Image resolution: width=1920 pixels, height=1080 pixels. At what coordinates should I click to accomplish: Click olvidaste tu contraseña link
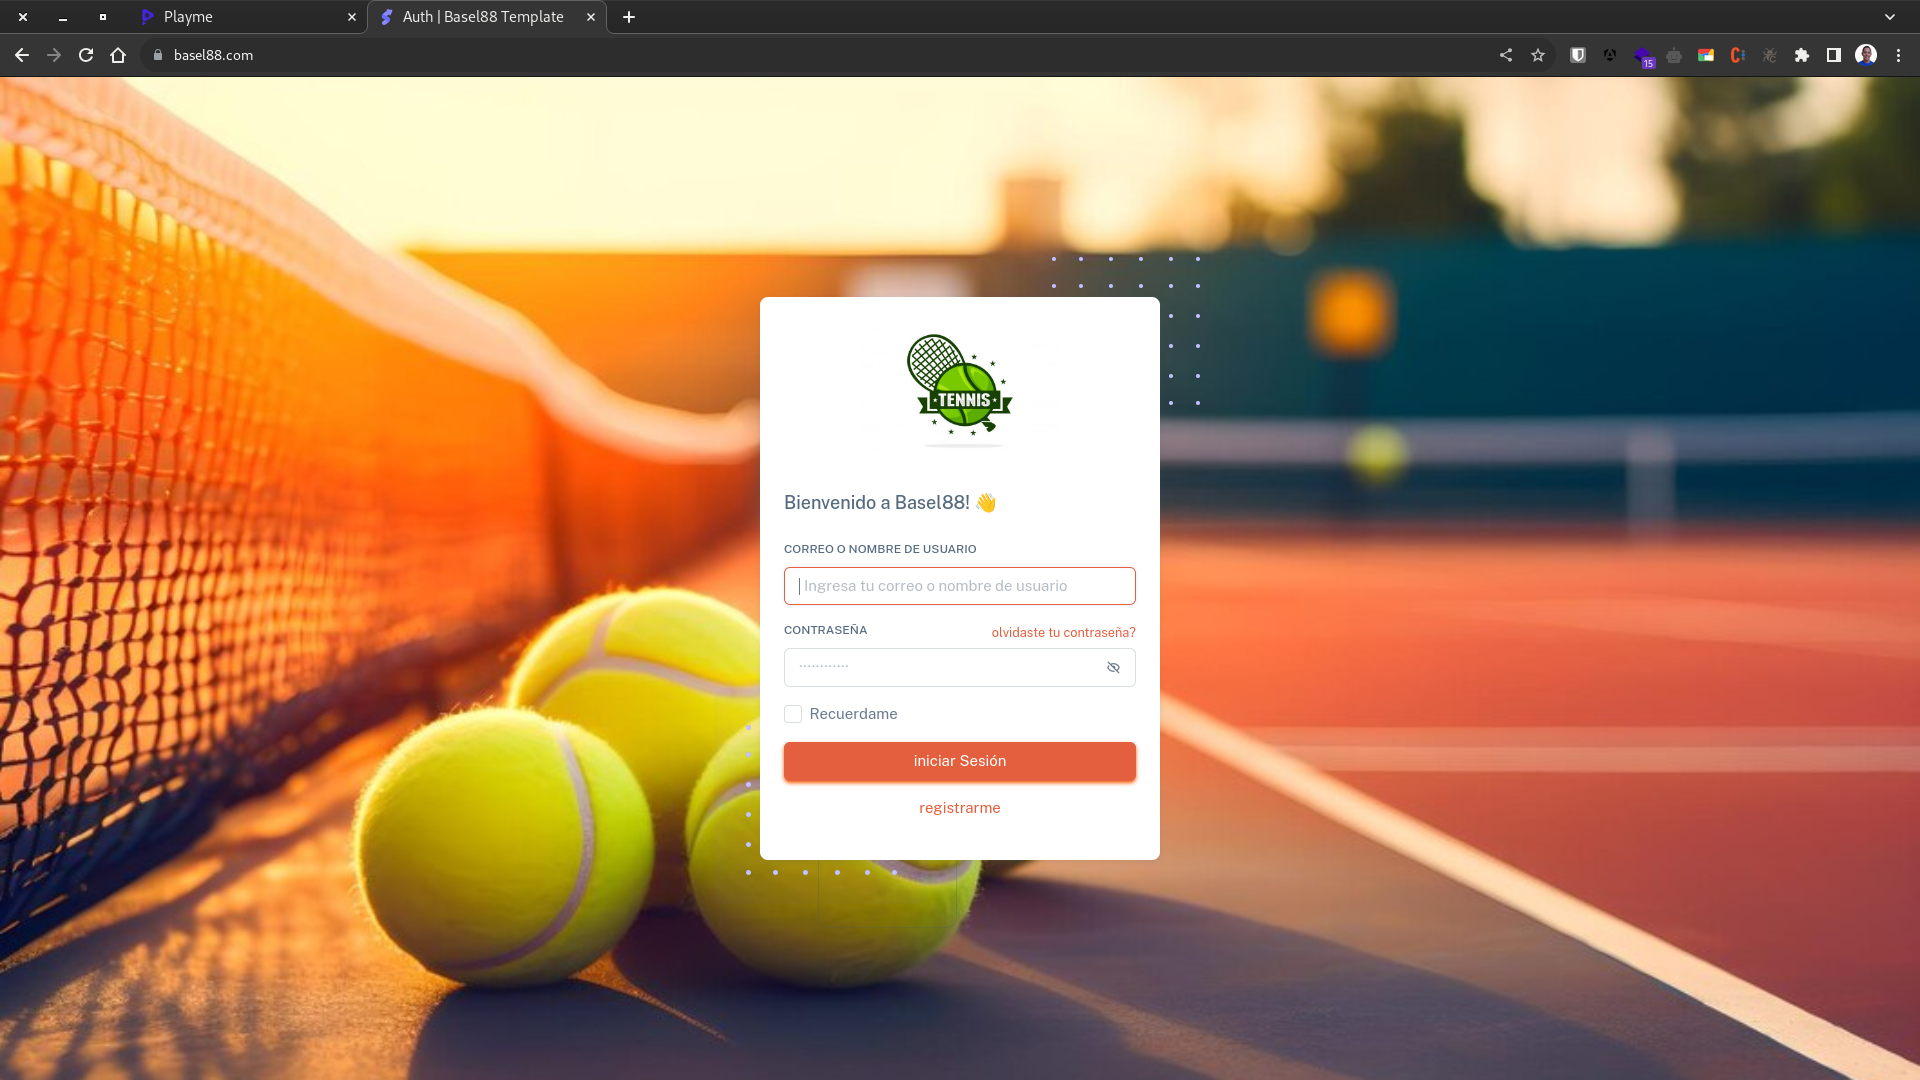tap(1063, 633)
